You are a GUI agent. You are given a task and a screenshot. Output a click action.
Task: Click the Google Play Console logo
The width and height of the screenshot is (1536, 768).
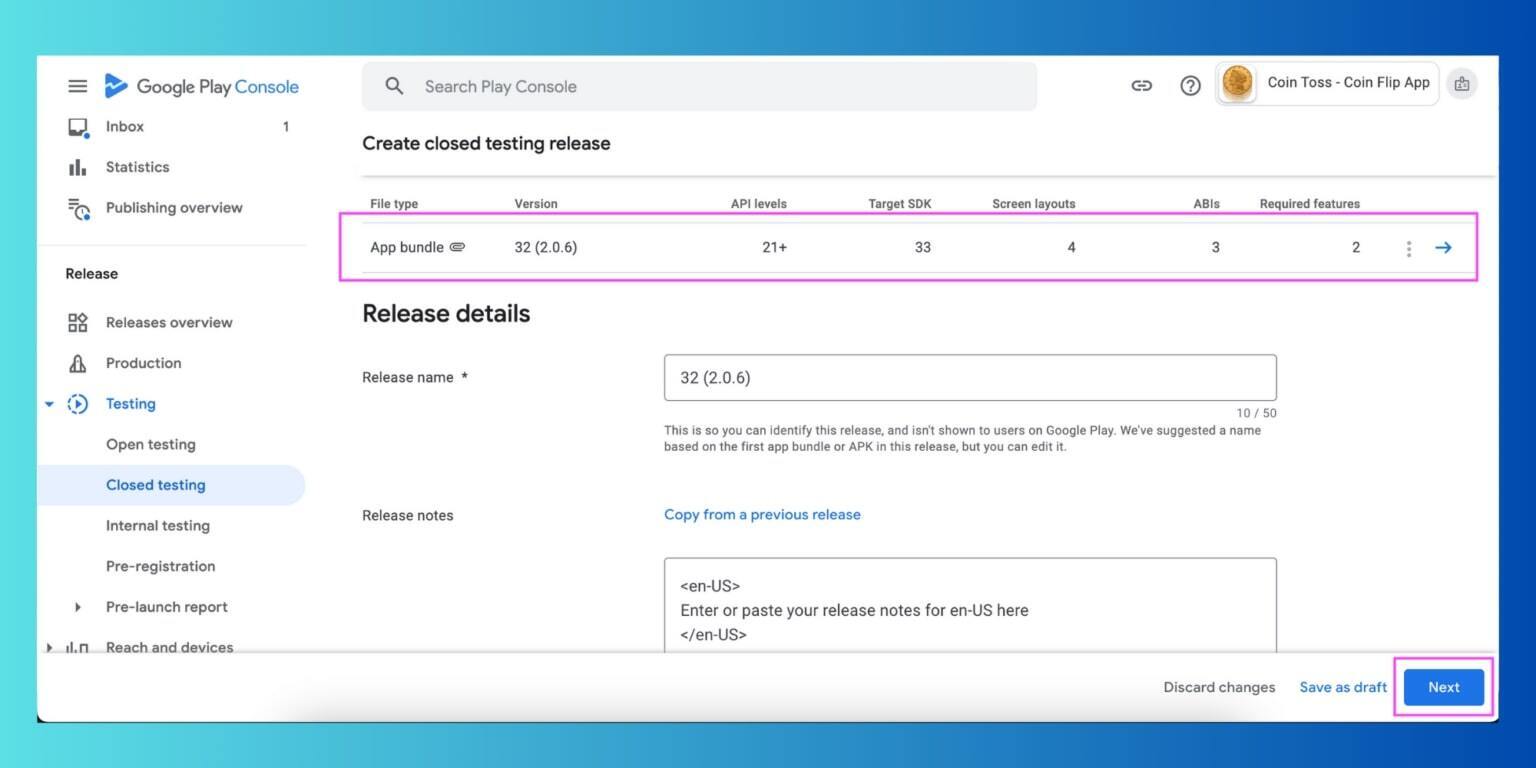(201, 86)
